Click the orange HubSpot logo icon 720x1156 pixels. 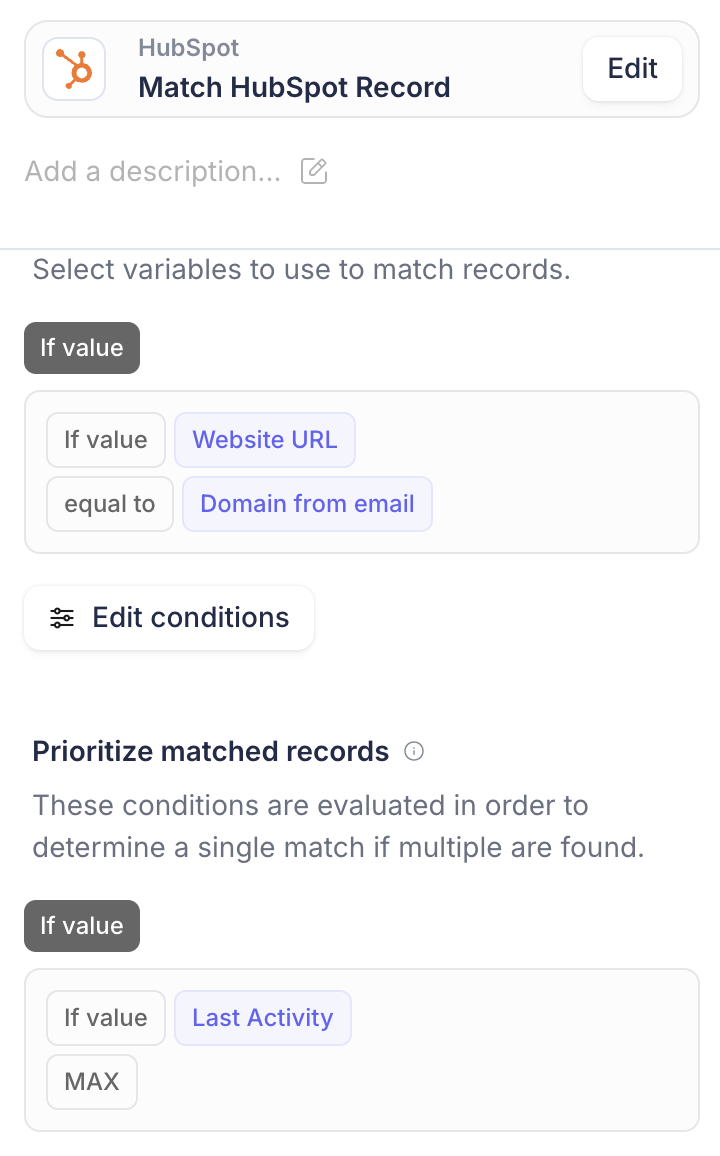tap(74, 69)
